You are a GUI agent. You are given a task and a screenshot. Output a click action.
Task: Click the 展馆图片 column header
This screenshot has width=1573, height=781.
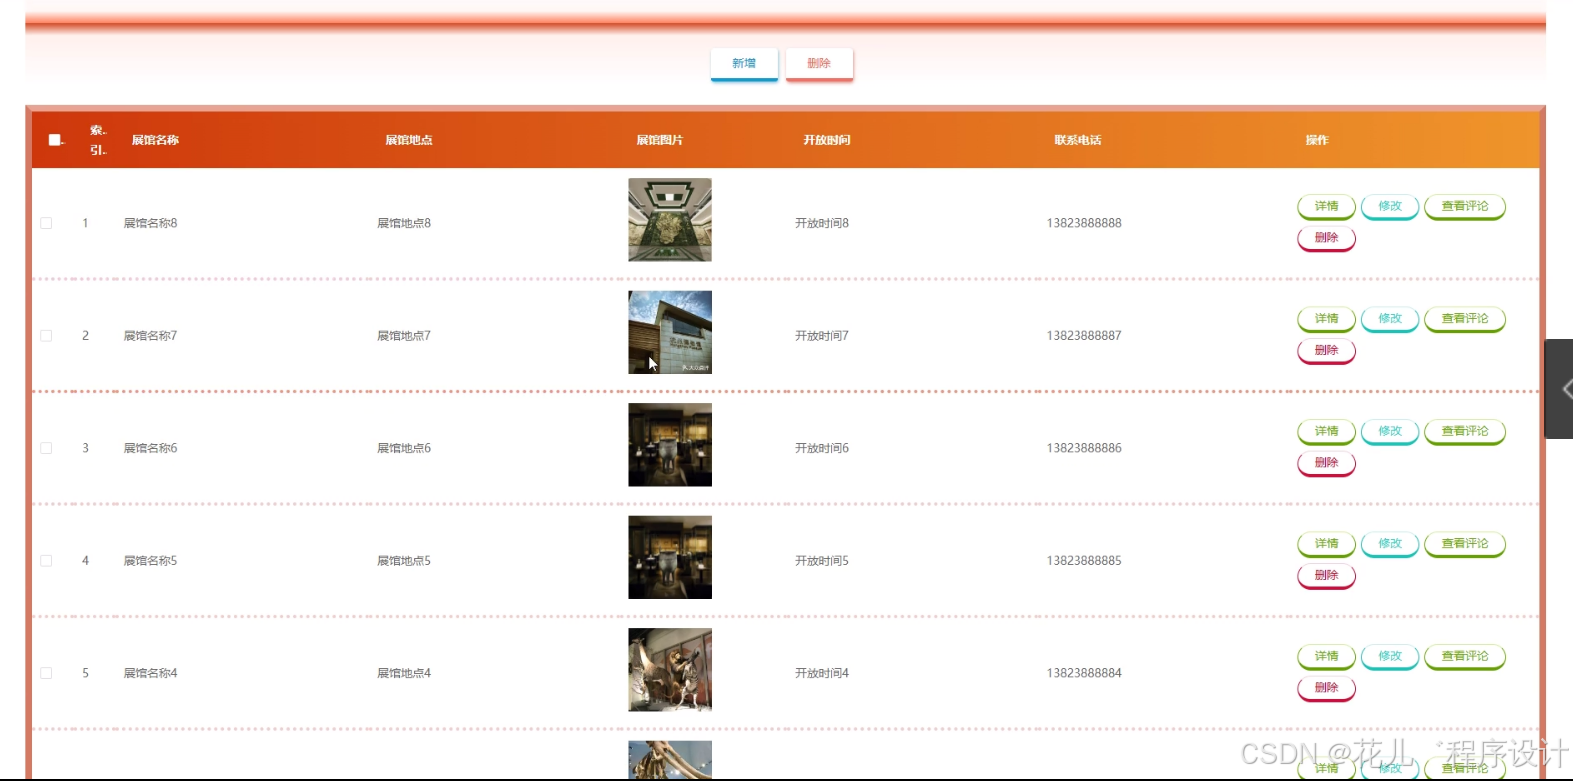pos(660,140)
